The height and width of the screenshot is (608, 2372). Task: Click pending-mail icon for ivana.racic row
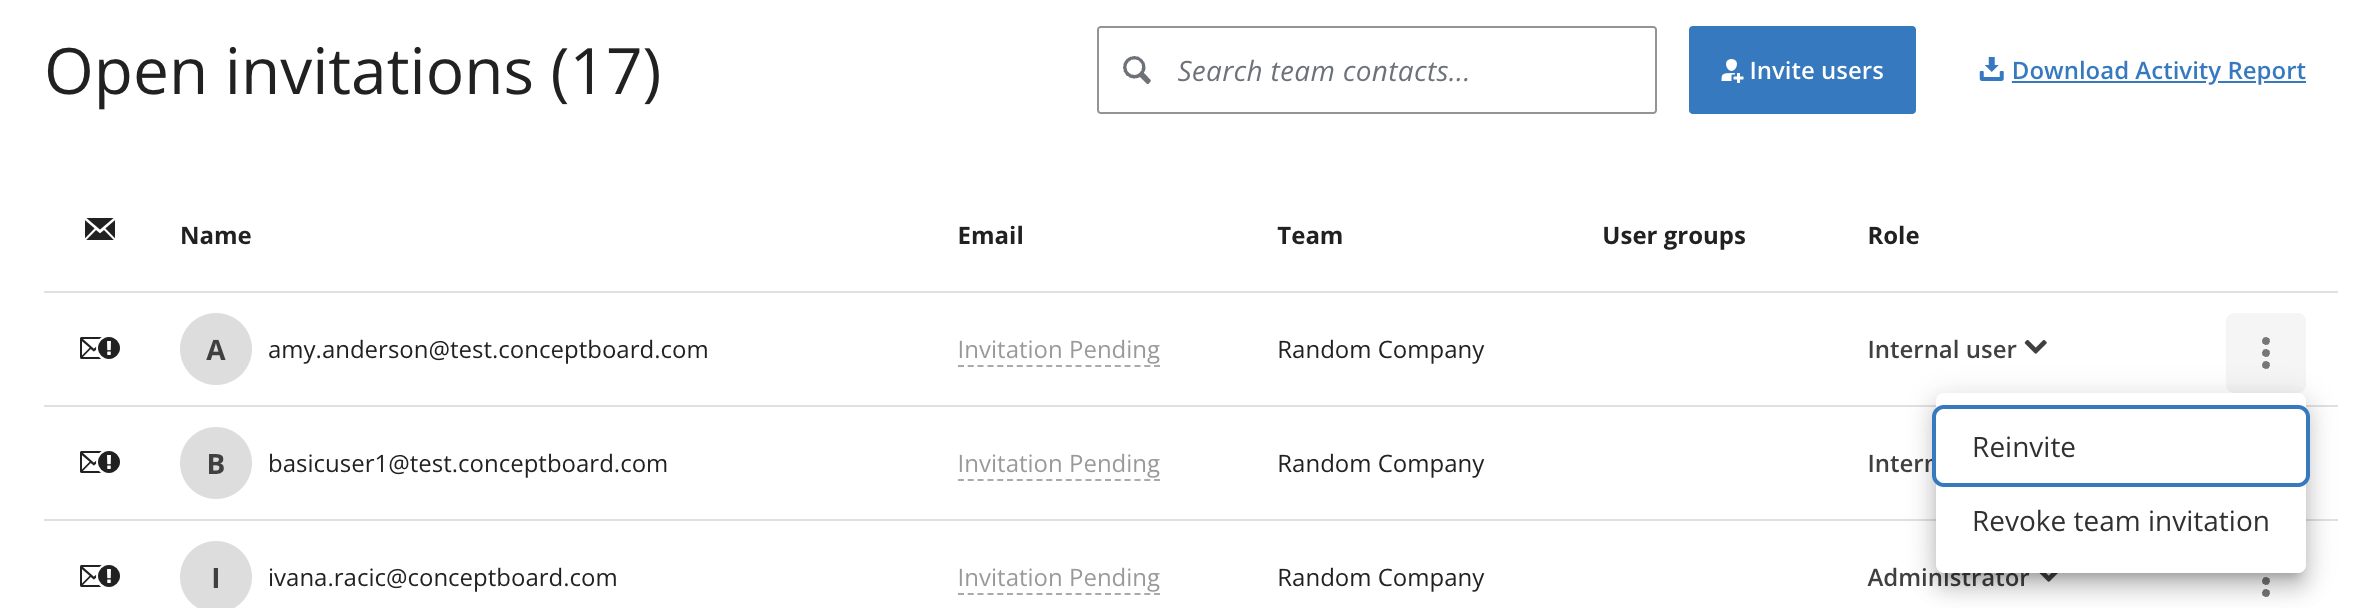100,576
